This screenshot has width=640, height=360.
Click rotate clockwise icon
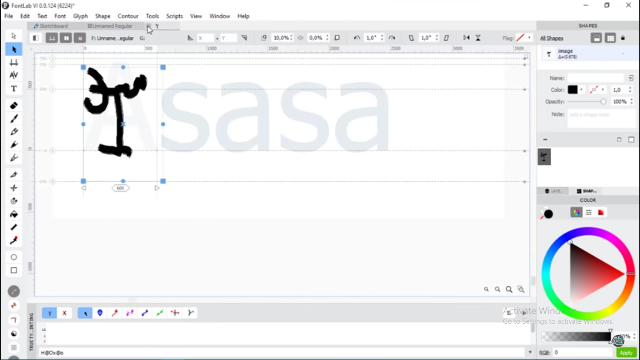[x=392, y=38]
